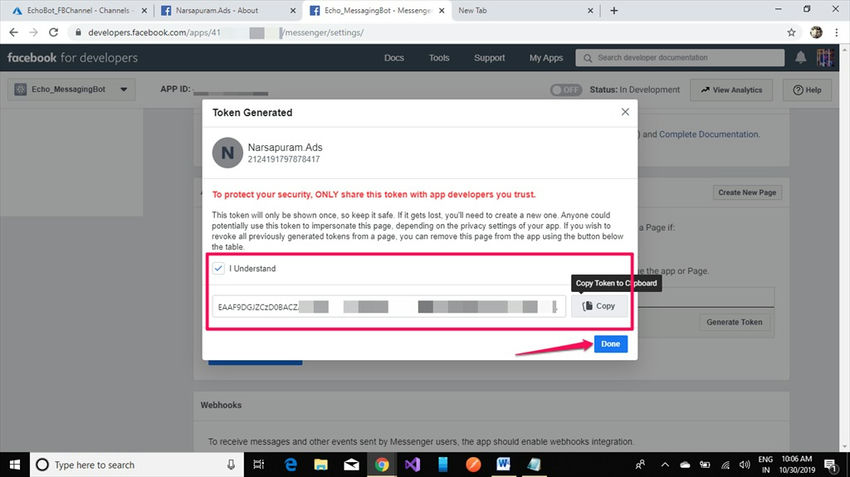
Task: Click the Windows taskbar search box
Action: click(137, 465)
